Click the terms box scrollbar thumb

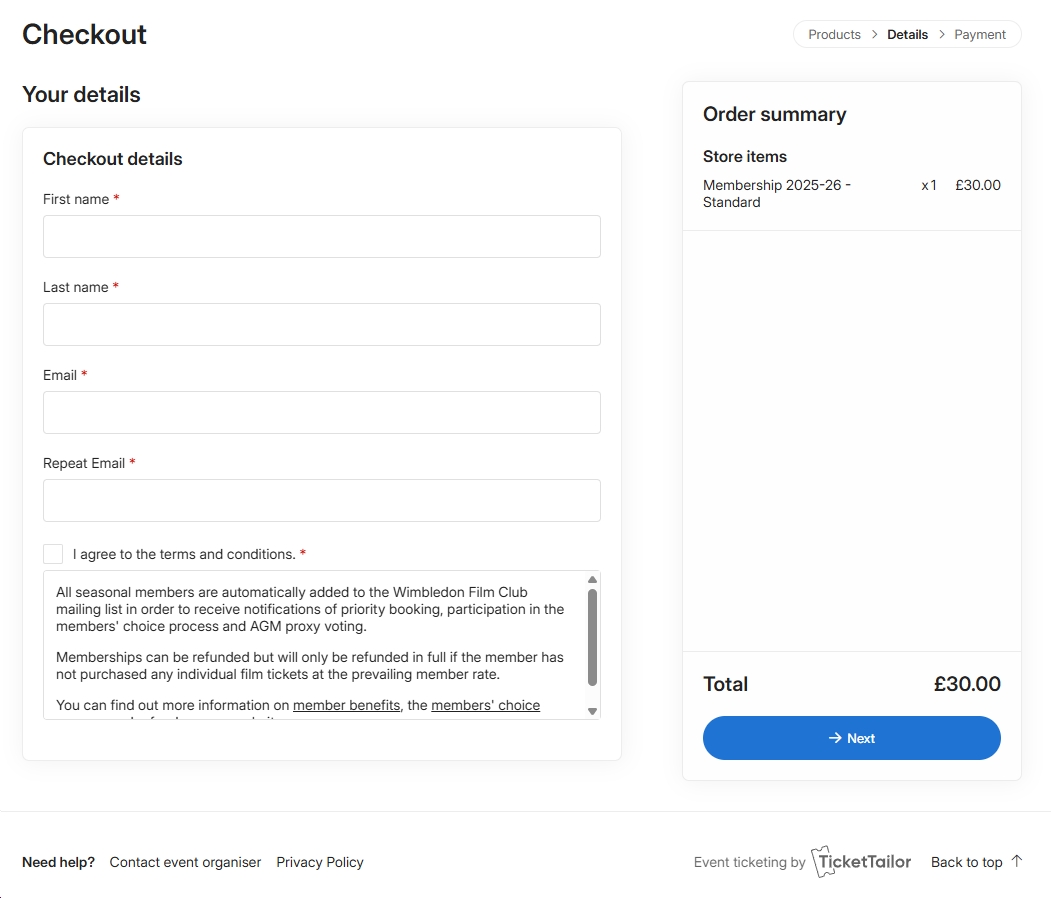[592, 637]
